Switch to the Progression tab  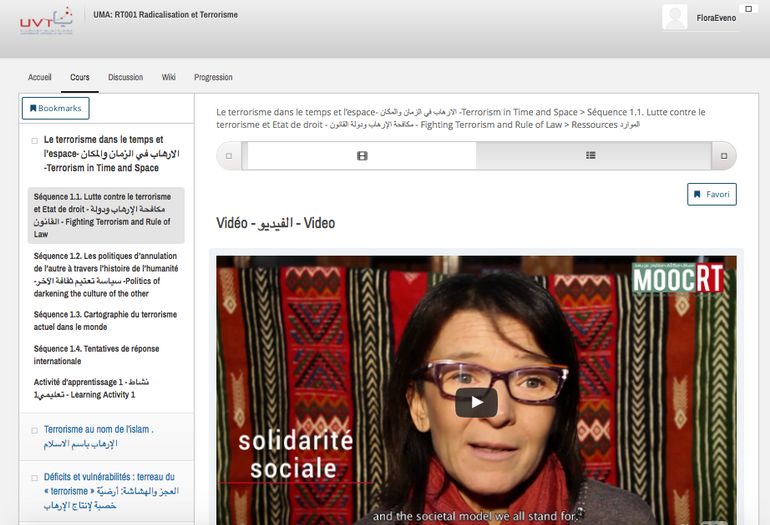tap(213, 77)
